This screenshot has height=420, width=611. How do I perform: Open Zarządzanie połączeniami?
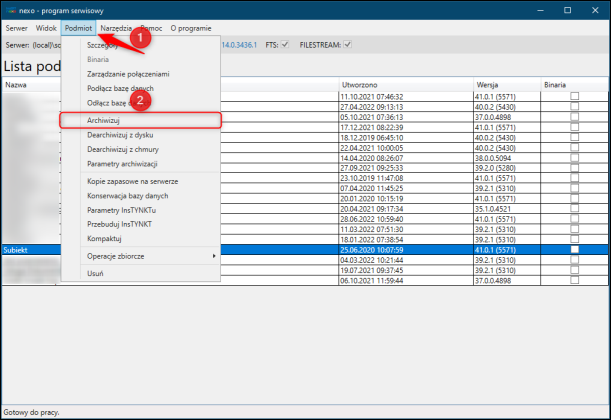coord(128,74)
